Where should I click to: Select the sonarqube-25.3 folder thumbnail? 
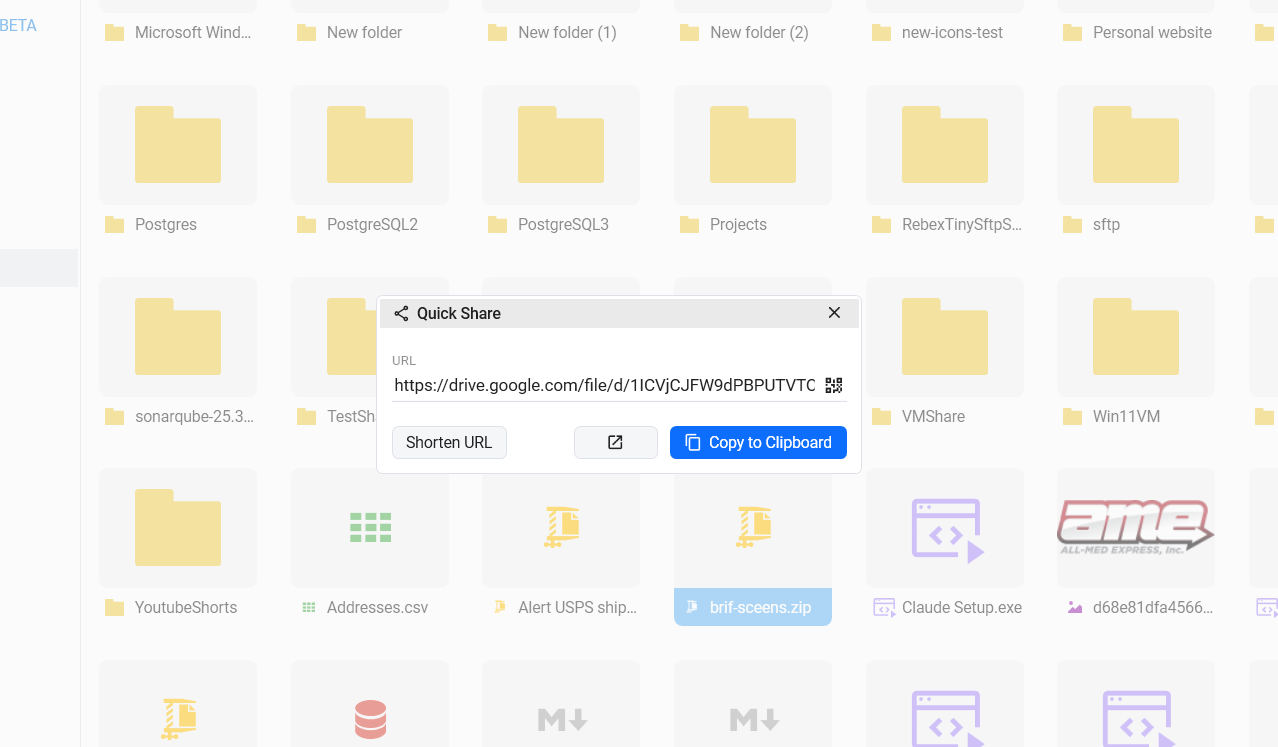click(178, 337)
